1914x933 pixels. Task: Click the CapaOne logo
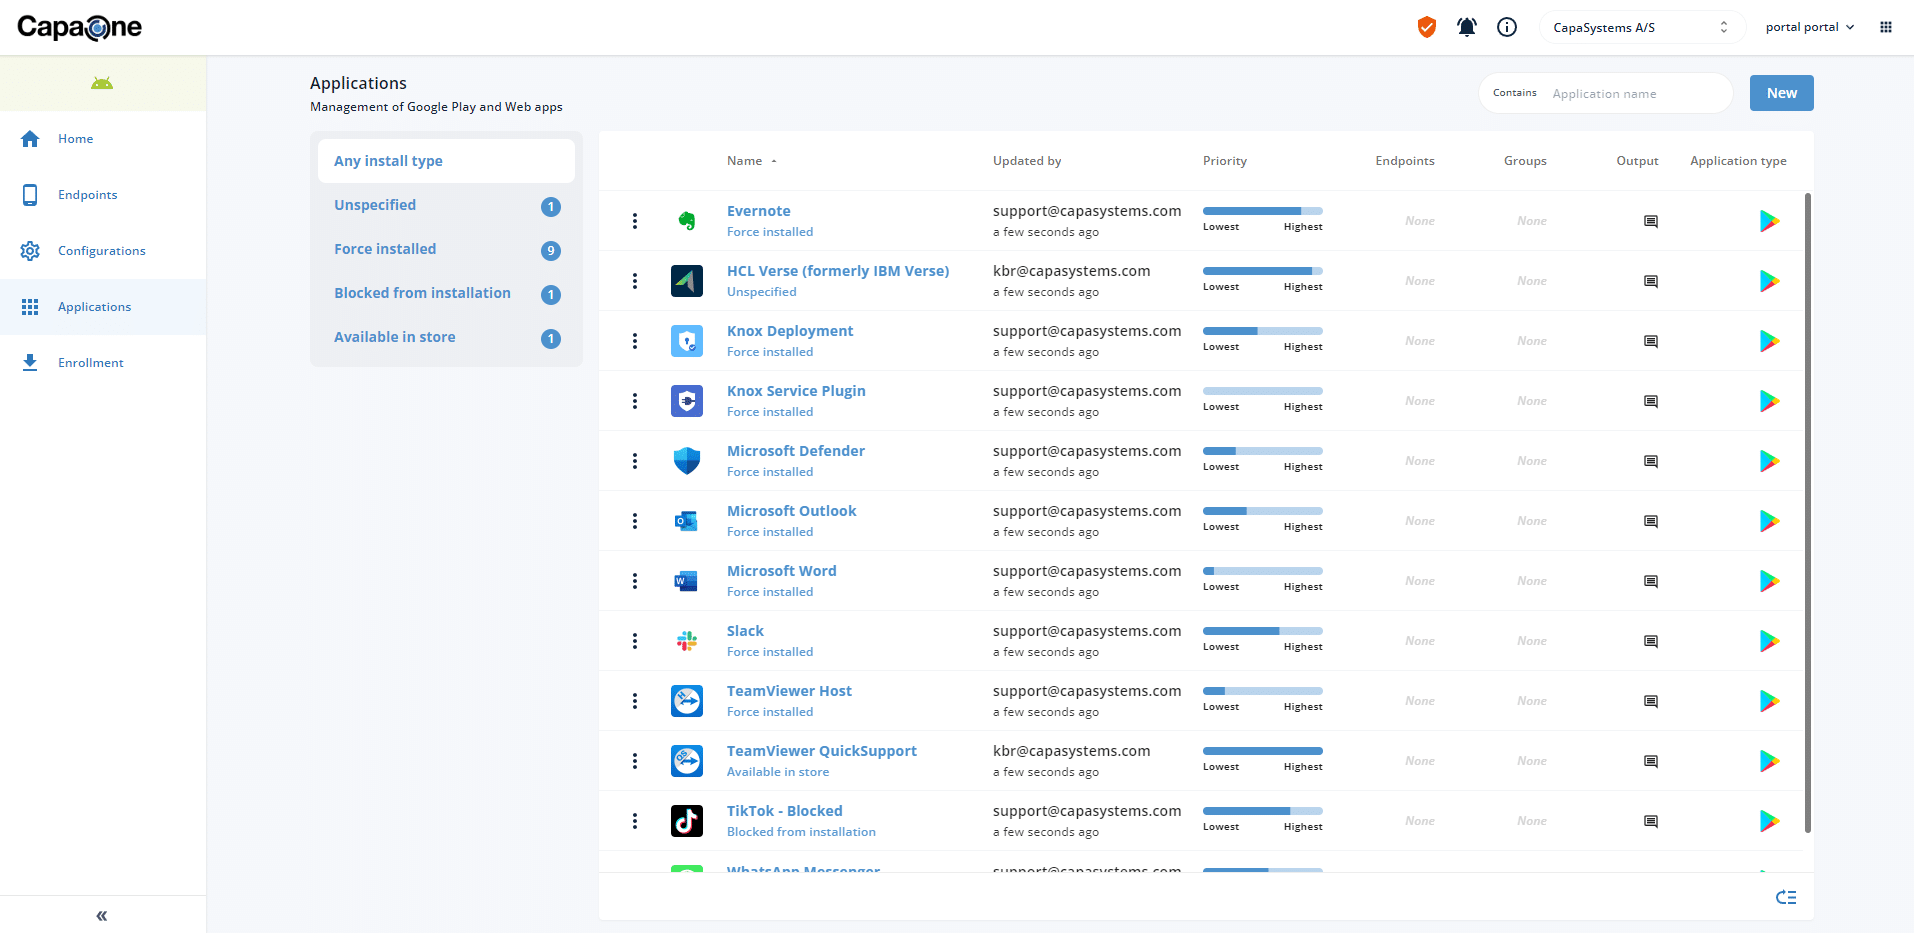[79, 27]
